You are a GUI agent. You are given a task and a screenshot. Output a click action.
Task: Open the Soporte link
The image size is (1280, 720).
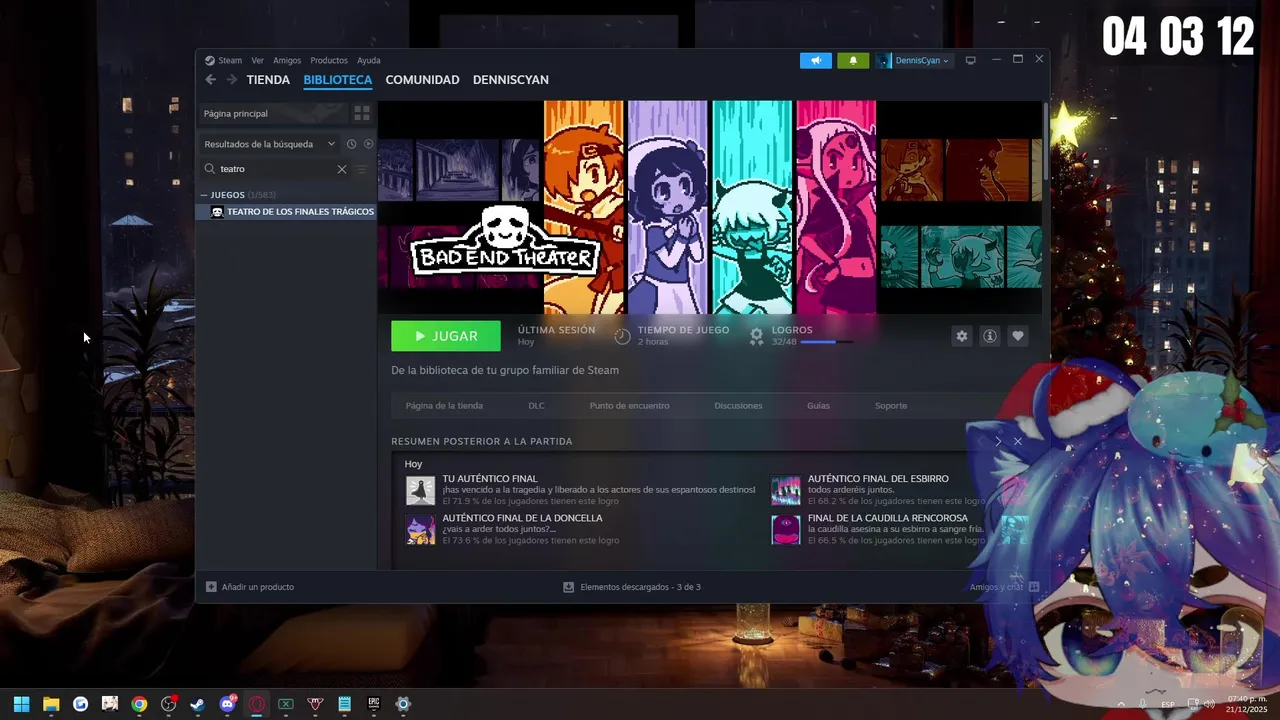point(891,406)
